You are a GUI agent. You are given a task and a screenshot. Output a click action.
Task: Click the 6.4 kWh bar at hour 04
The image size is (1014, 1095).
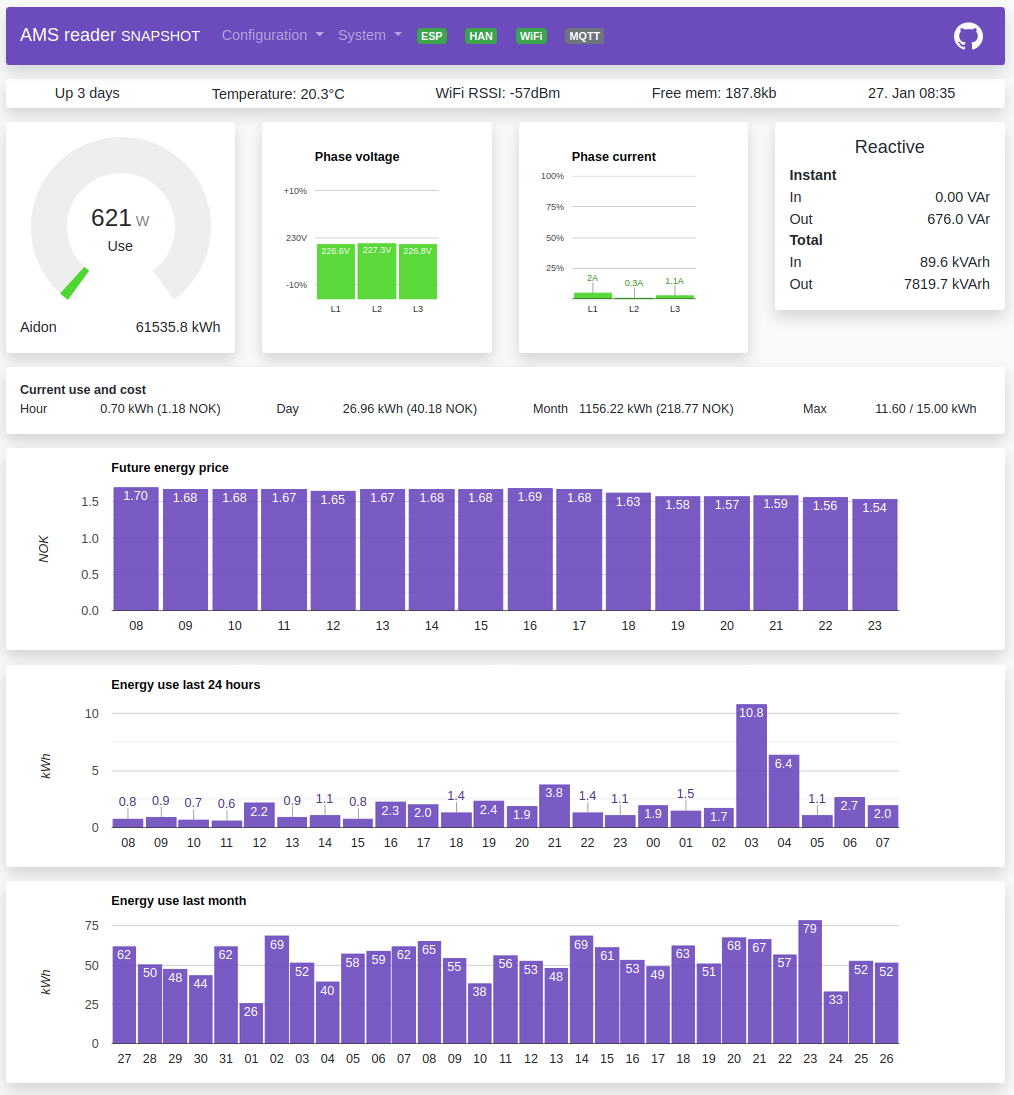click(784, 791)
